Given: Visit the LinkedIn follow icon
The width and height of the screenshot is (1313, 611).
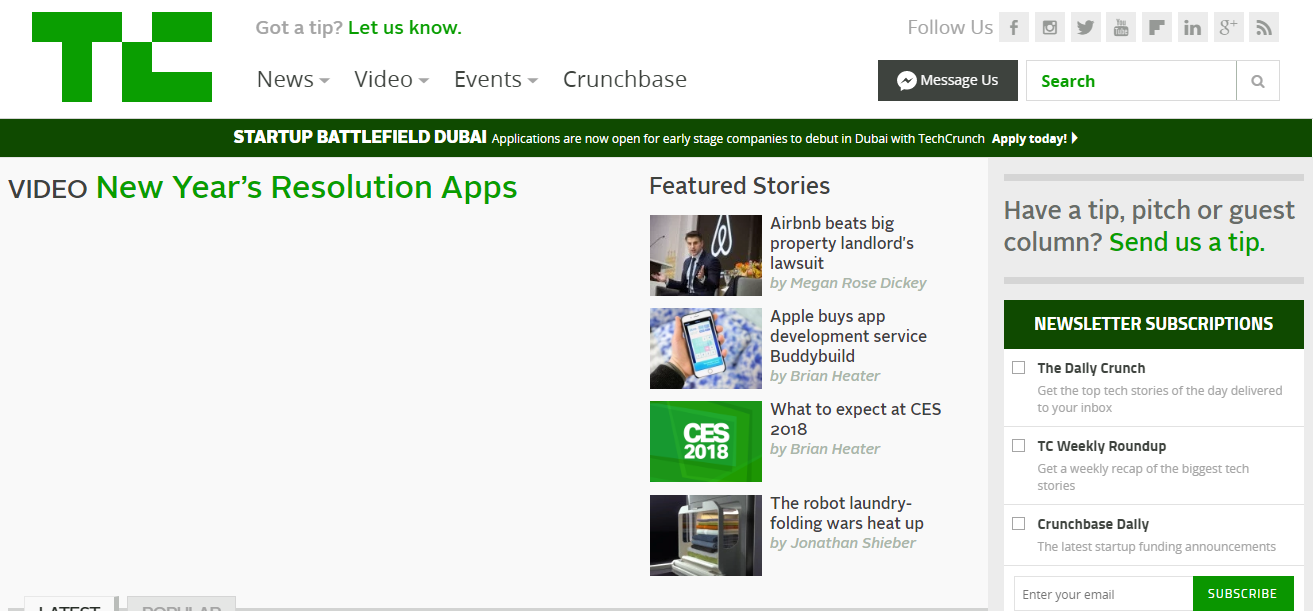Looking at the screenshot, I should 1192,27.
